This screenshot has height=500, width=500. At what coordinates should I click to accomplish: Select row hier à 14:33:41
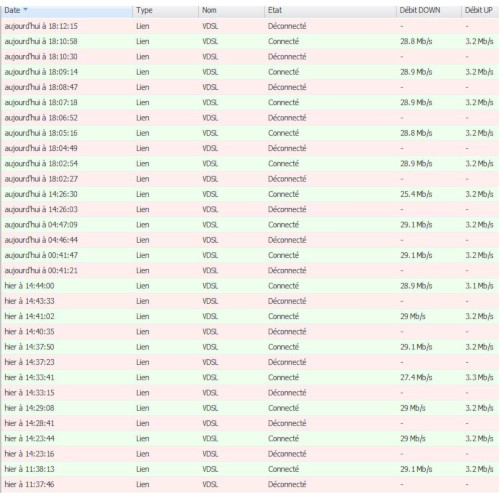coord(250,378)
